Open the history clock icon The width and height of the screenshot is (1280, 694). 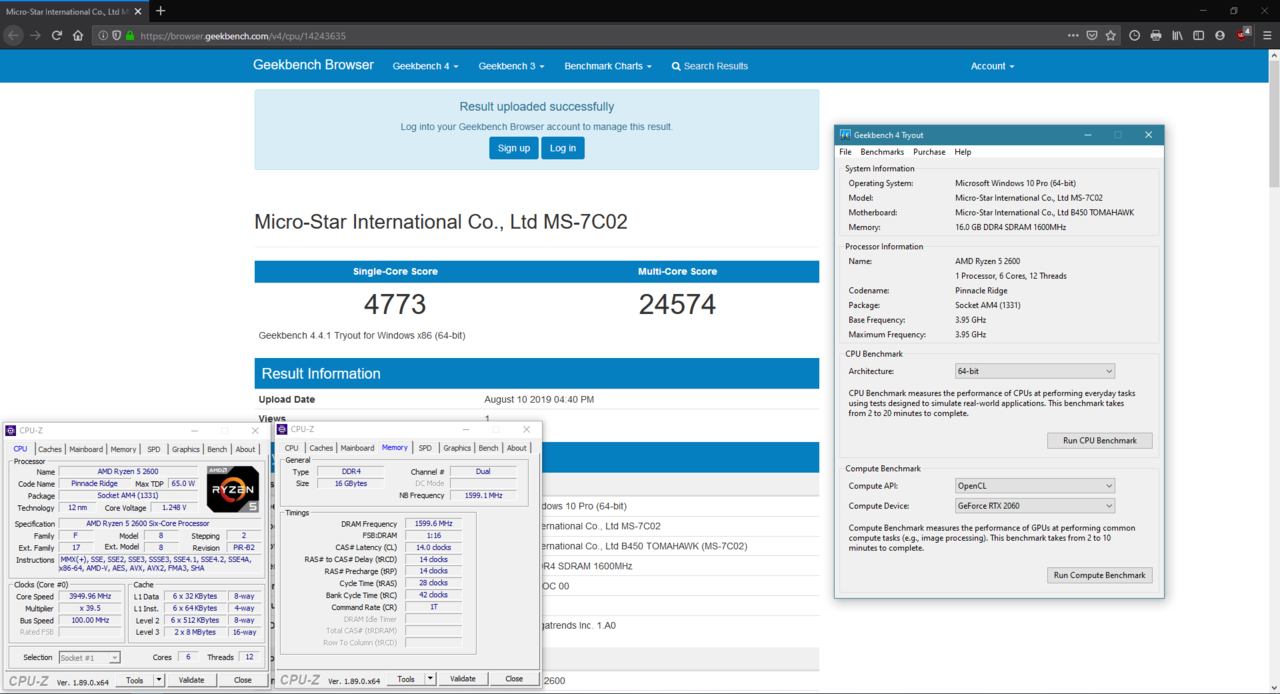(1135, 35)
